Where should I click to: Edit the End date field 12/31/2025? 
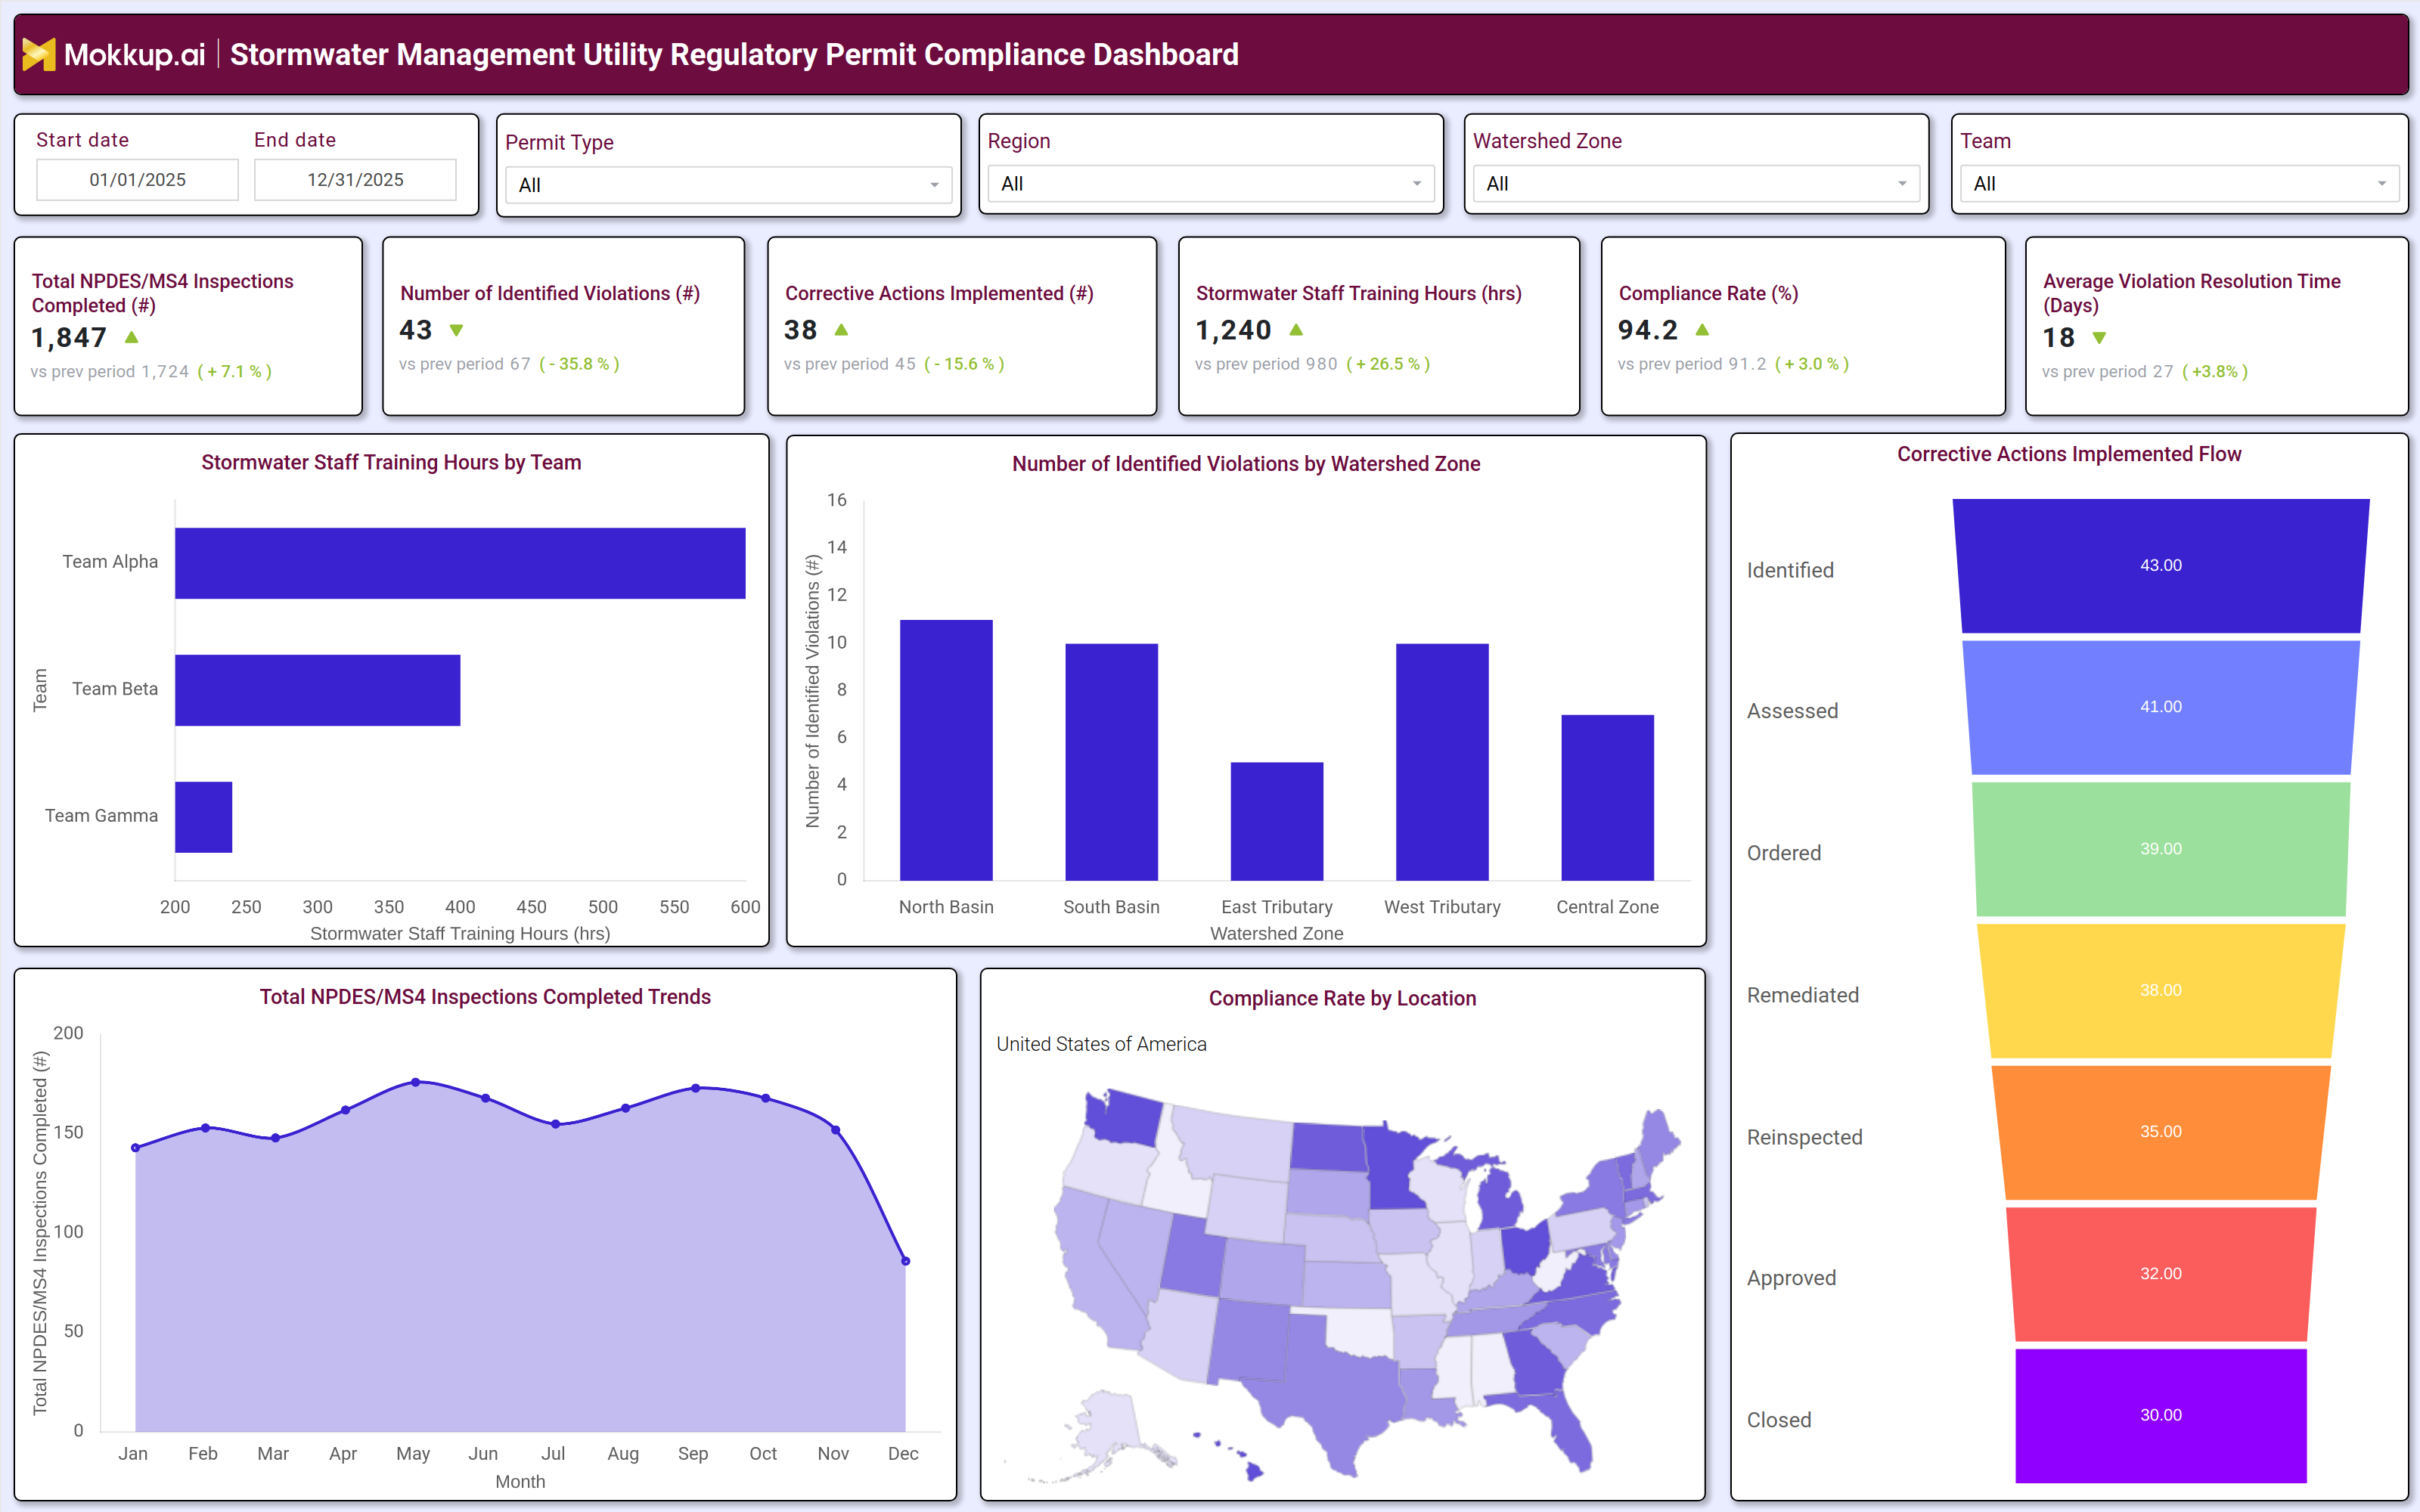355,180
